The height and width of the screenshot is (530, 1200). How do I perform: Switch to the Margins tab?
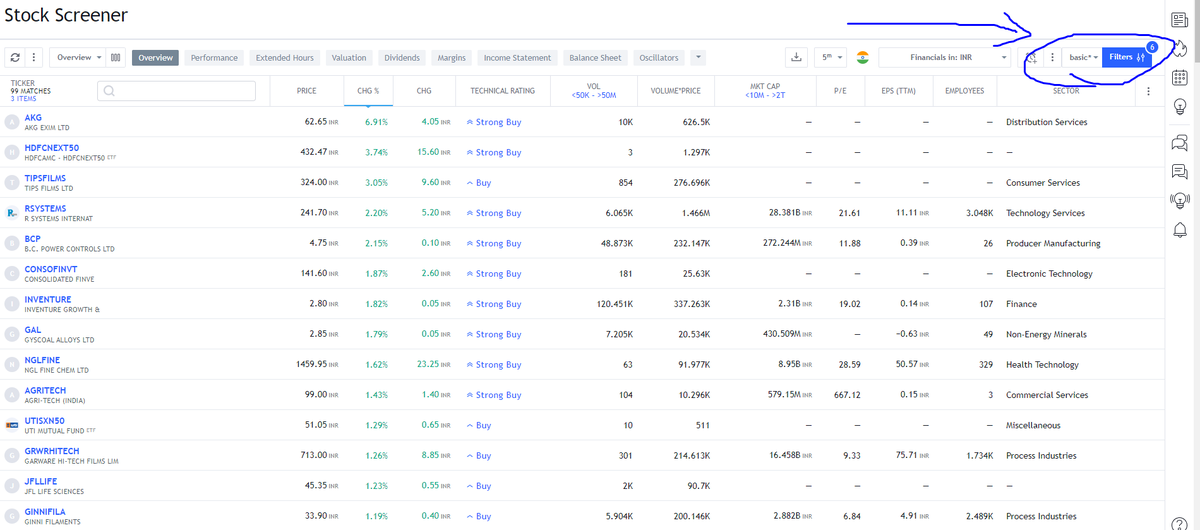451,58
